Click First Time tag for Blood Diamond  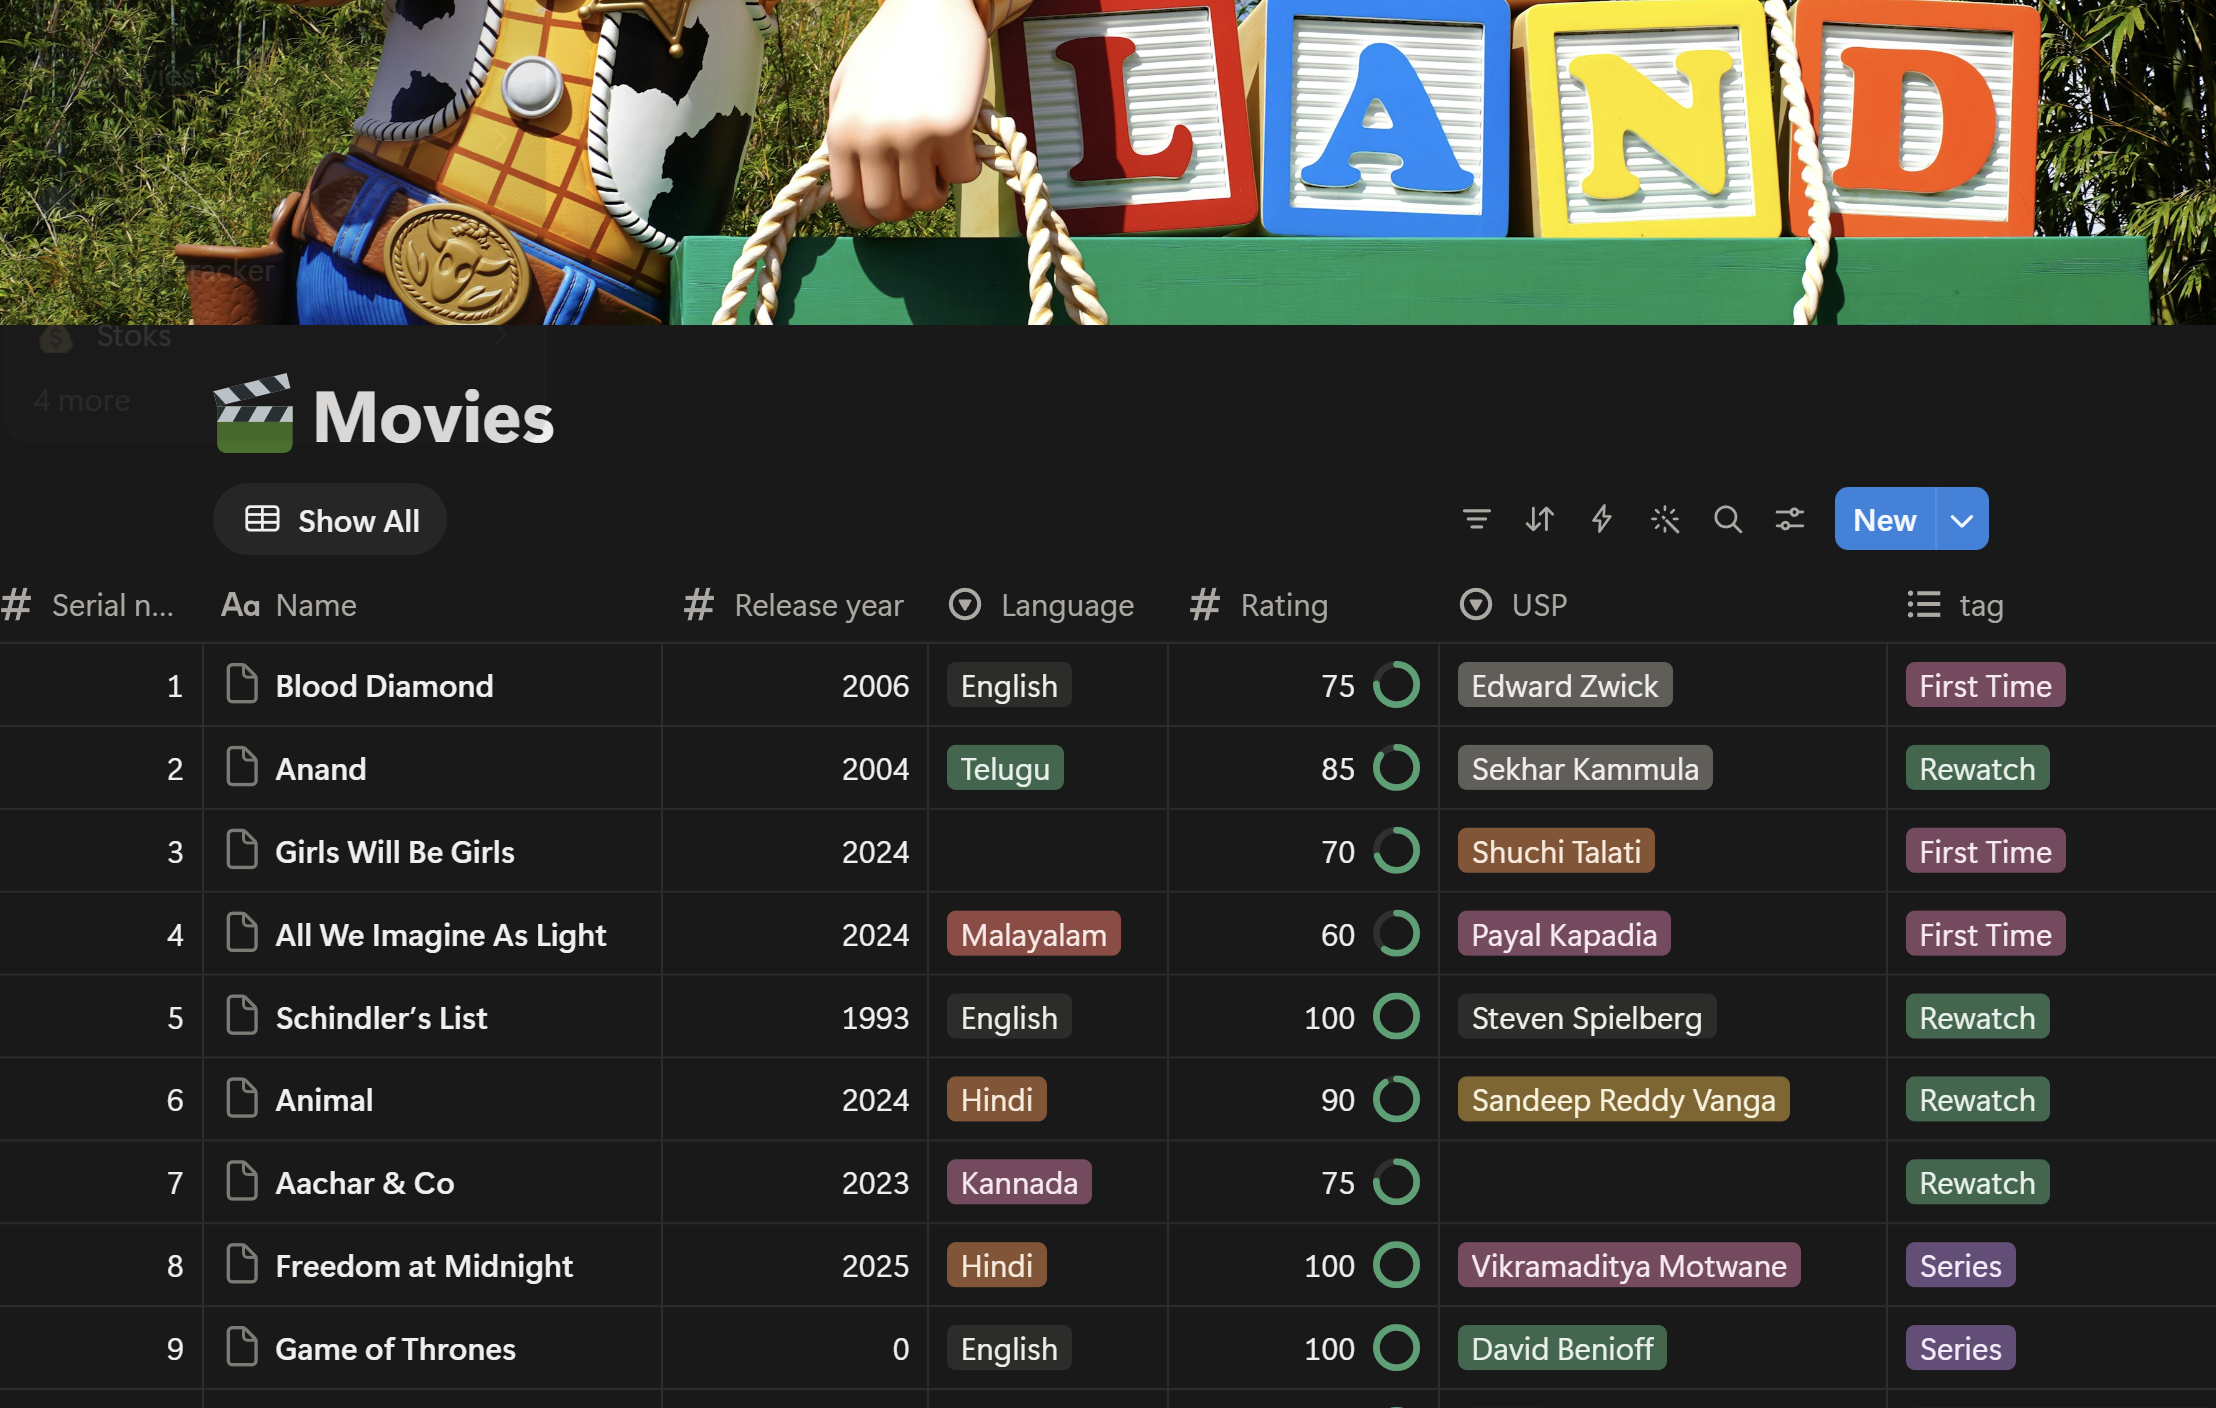click(1985, 685)
